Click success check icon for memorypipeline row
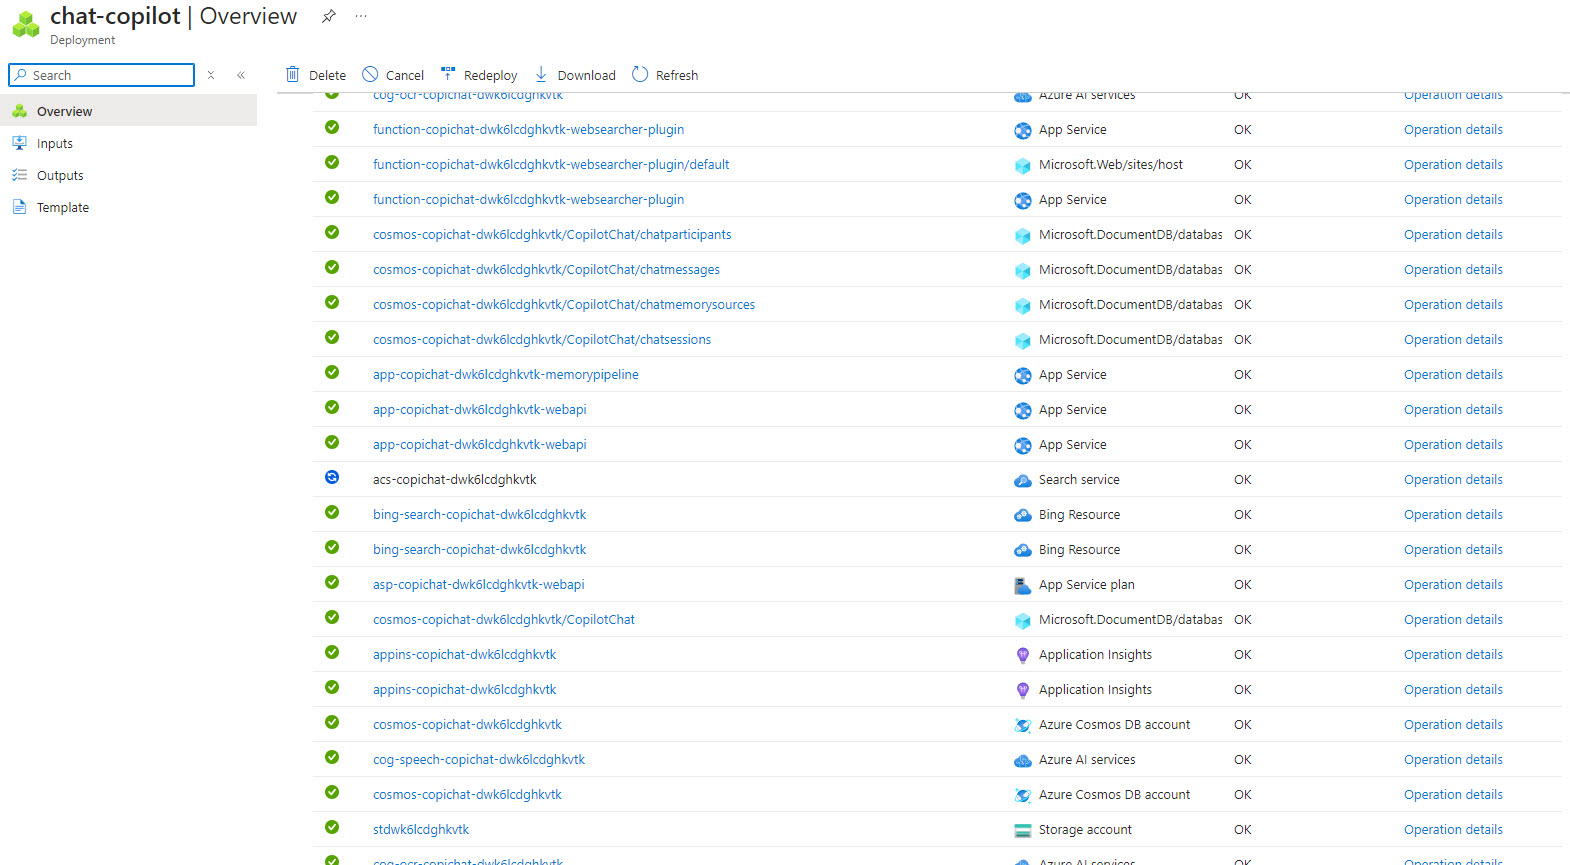 [332, 372]
